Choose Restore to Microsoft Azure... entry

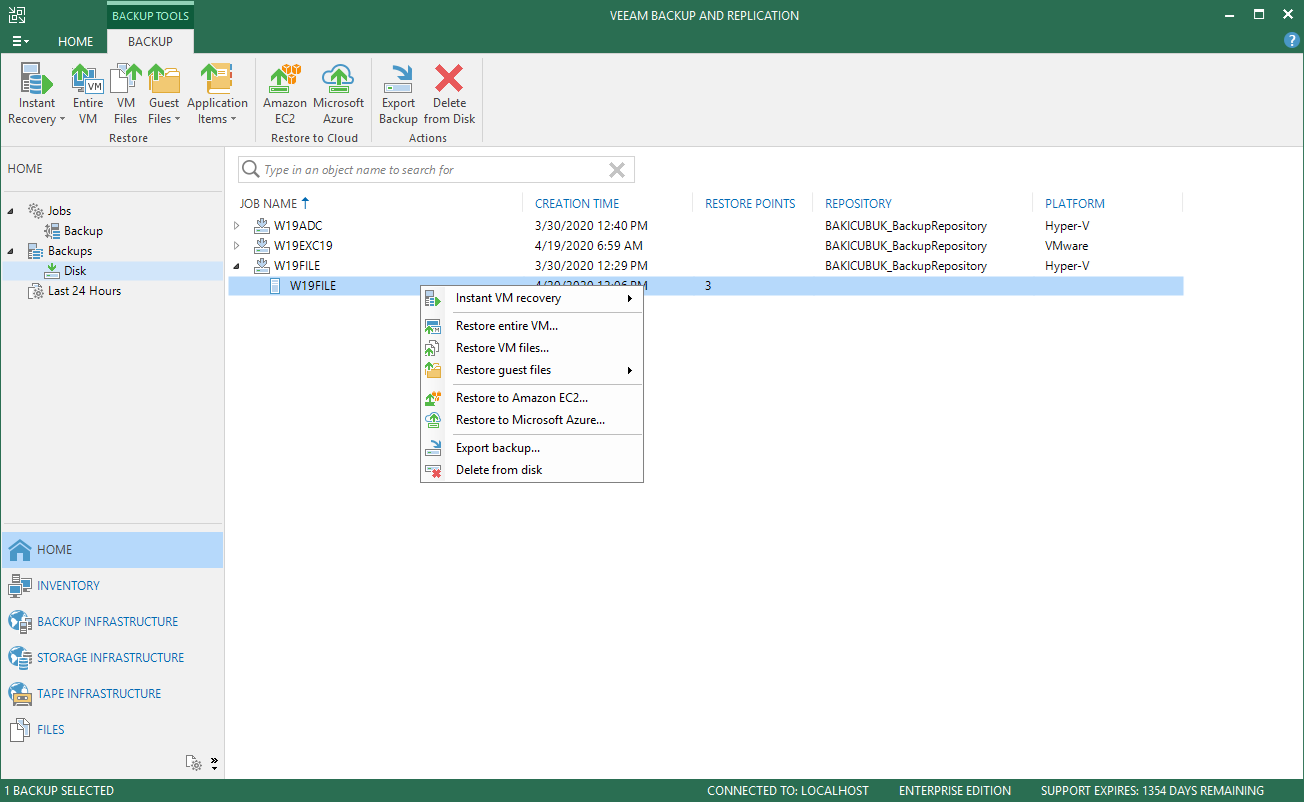coord(532,420)
